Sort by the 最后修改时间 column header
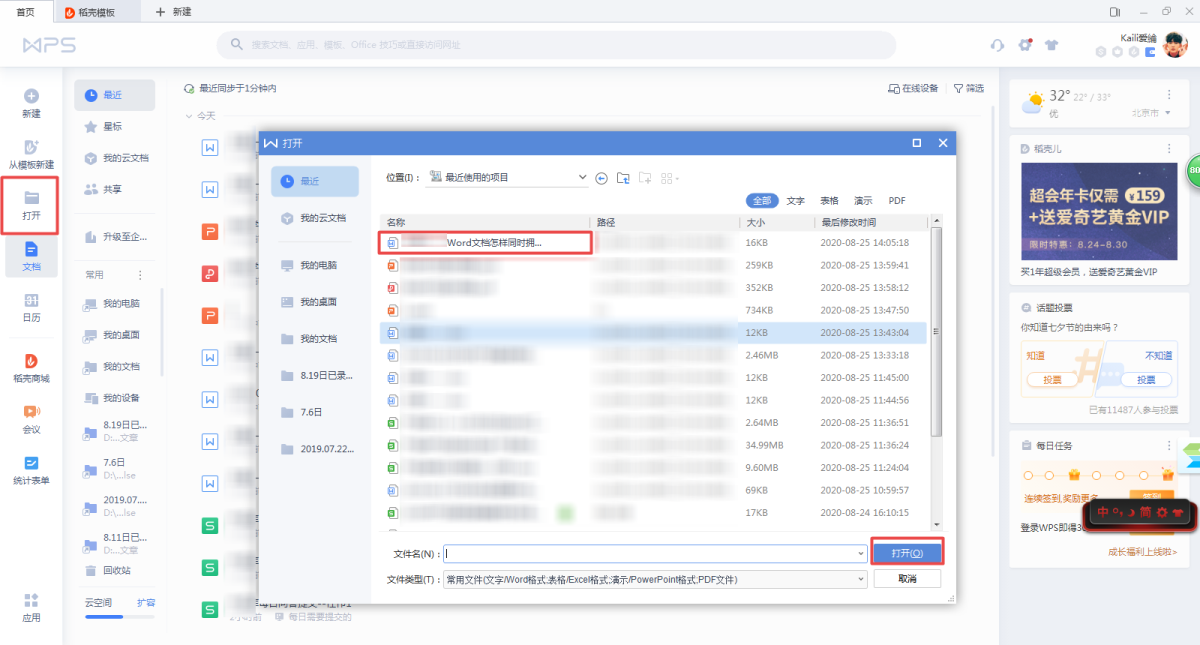 point(848,222)
